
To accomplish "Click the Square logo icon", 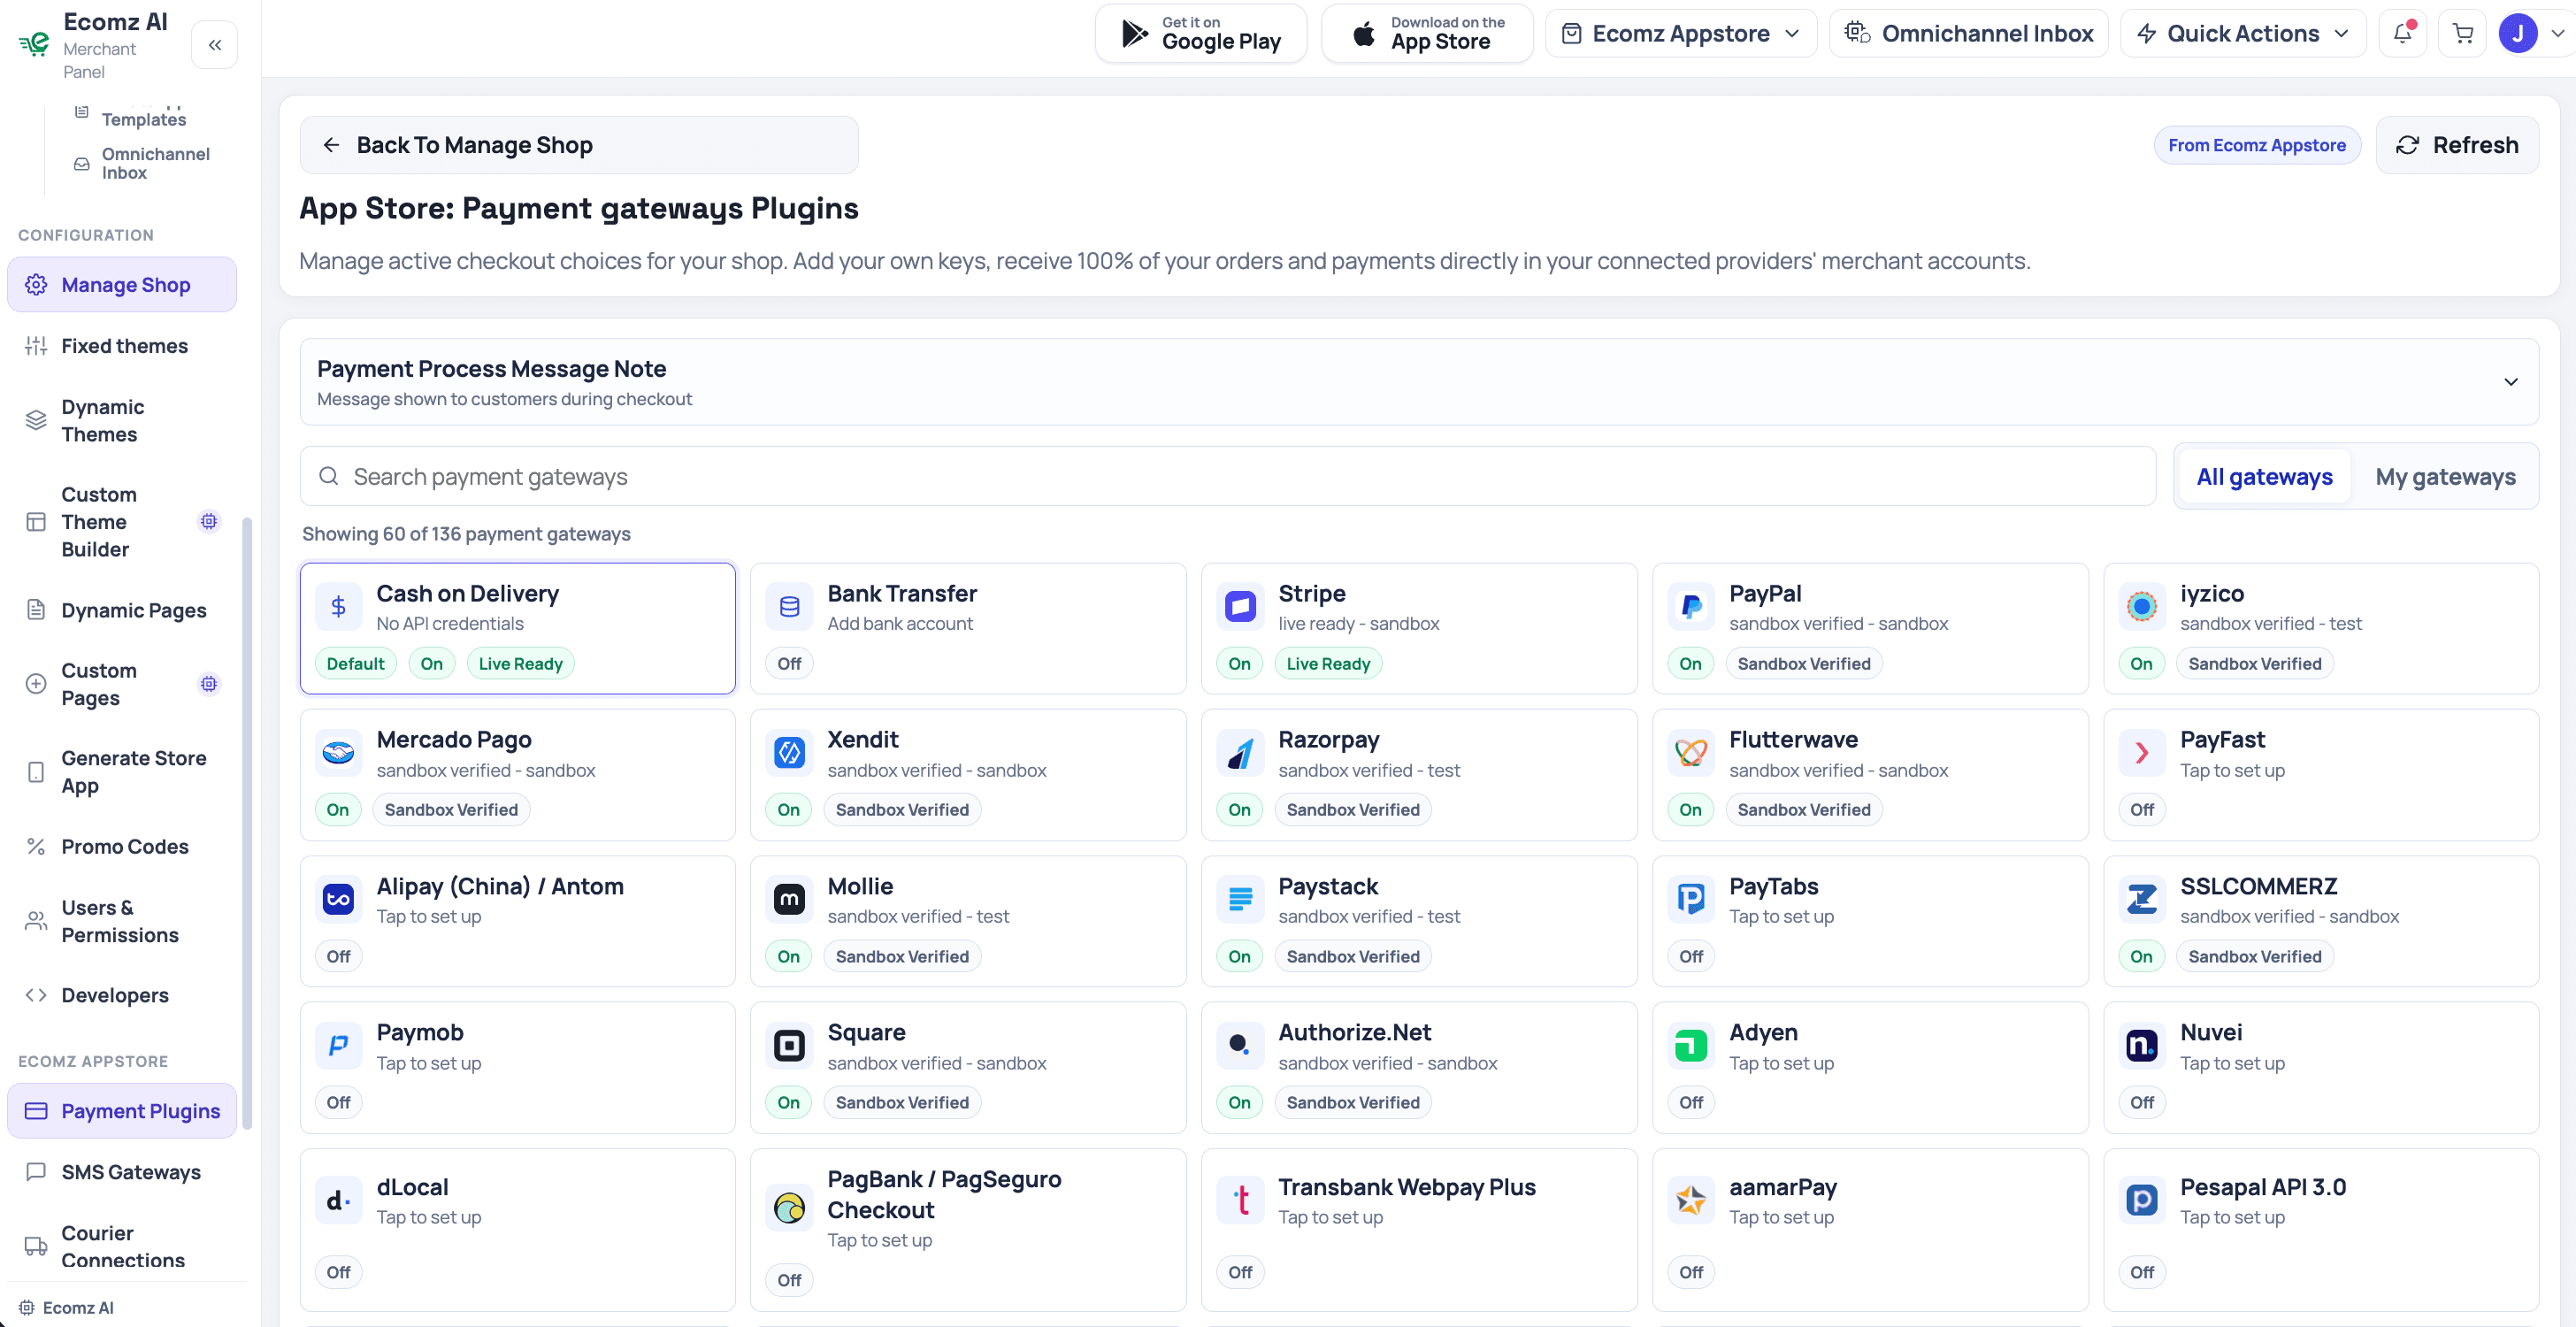I will (789, 1046).
